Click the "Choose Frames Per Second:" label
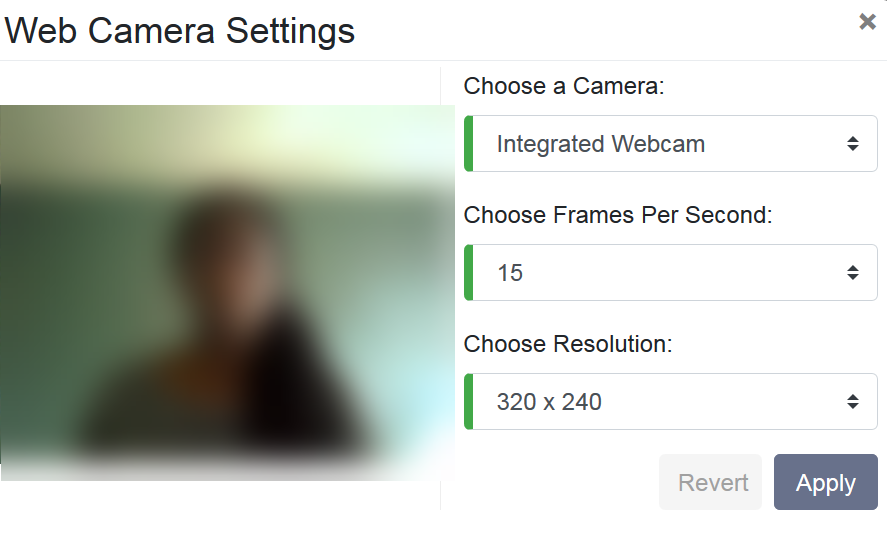The image size is (887, 538). [618, 215]
